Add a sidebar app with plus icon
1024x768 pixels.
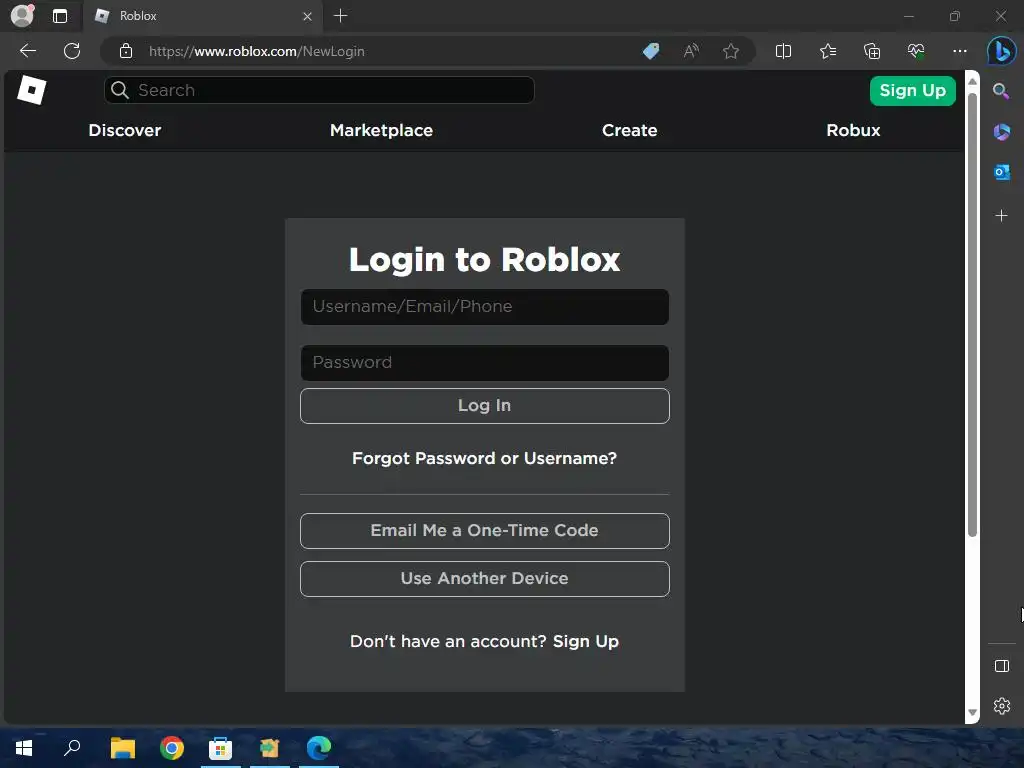1001,216
